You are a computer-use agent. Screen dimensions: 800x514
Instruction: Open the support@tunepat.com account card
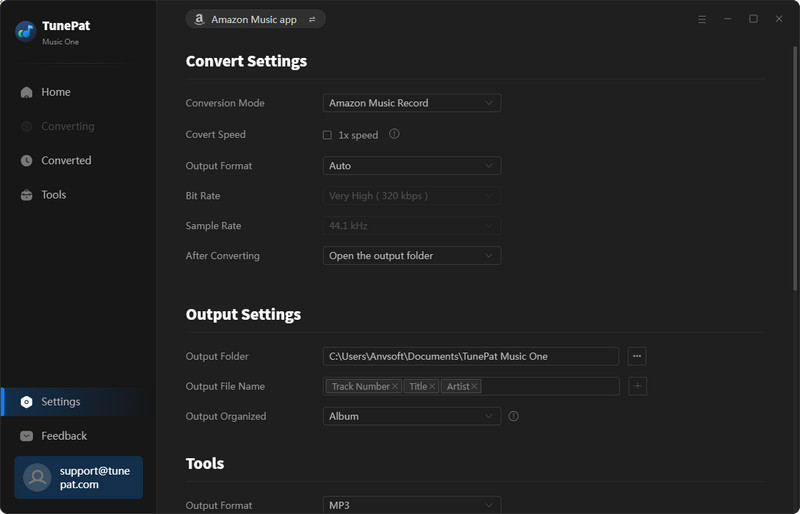(x=79, y=477)
